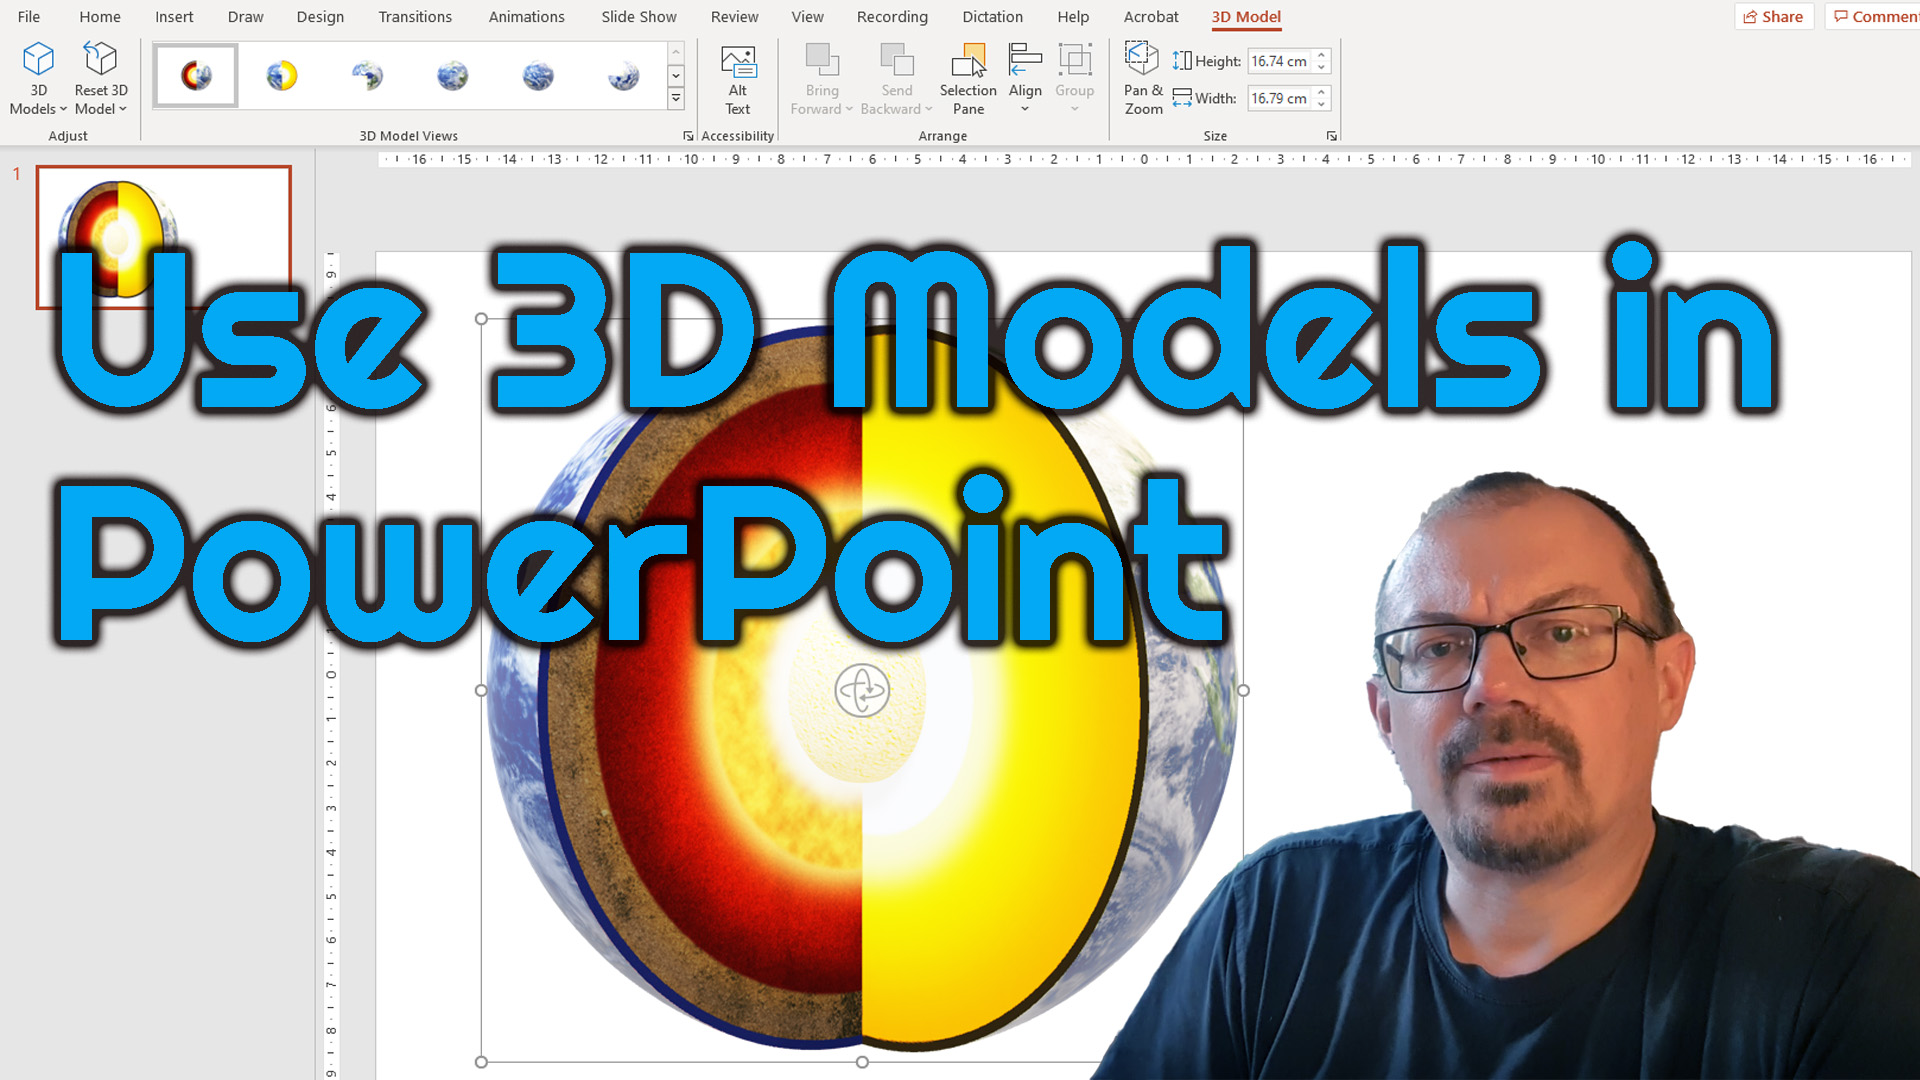Open the Slide Show tab
Screen dimensions: 1920x1080
[638, 17]
